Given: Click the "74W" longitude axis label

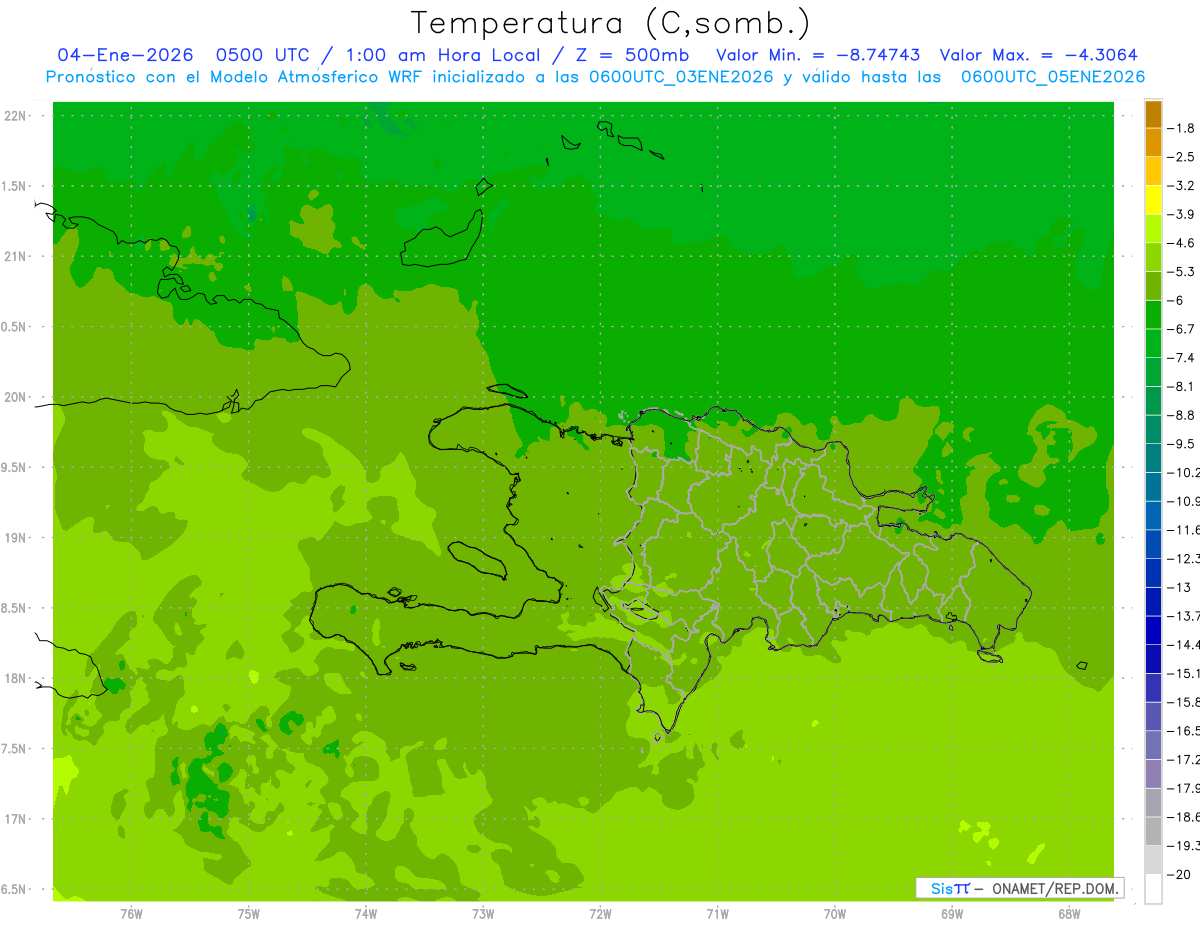Looking at the screenshot, I should (366, 914).
